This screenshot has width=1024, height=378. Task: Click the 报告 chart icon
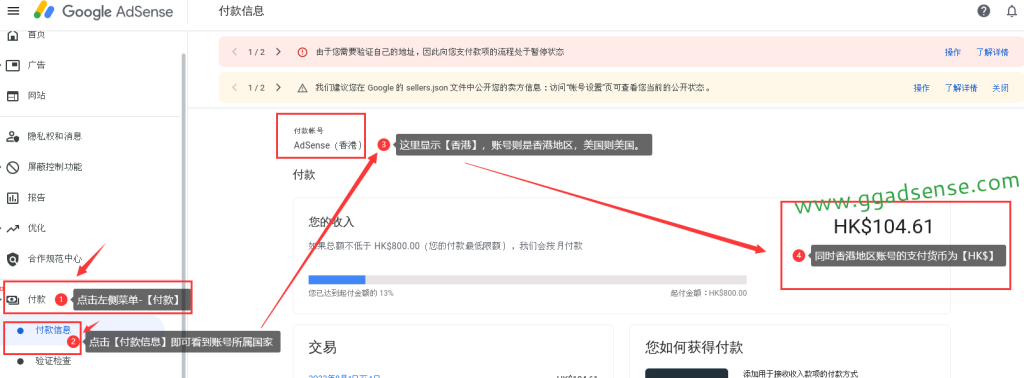click(13, 198)
